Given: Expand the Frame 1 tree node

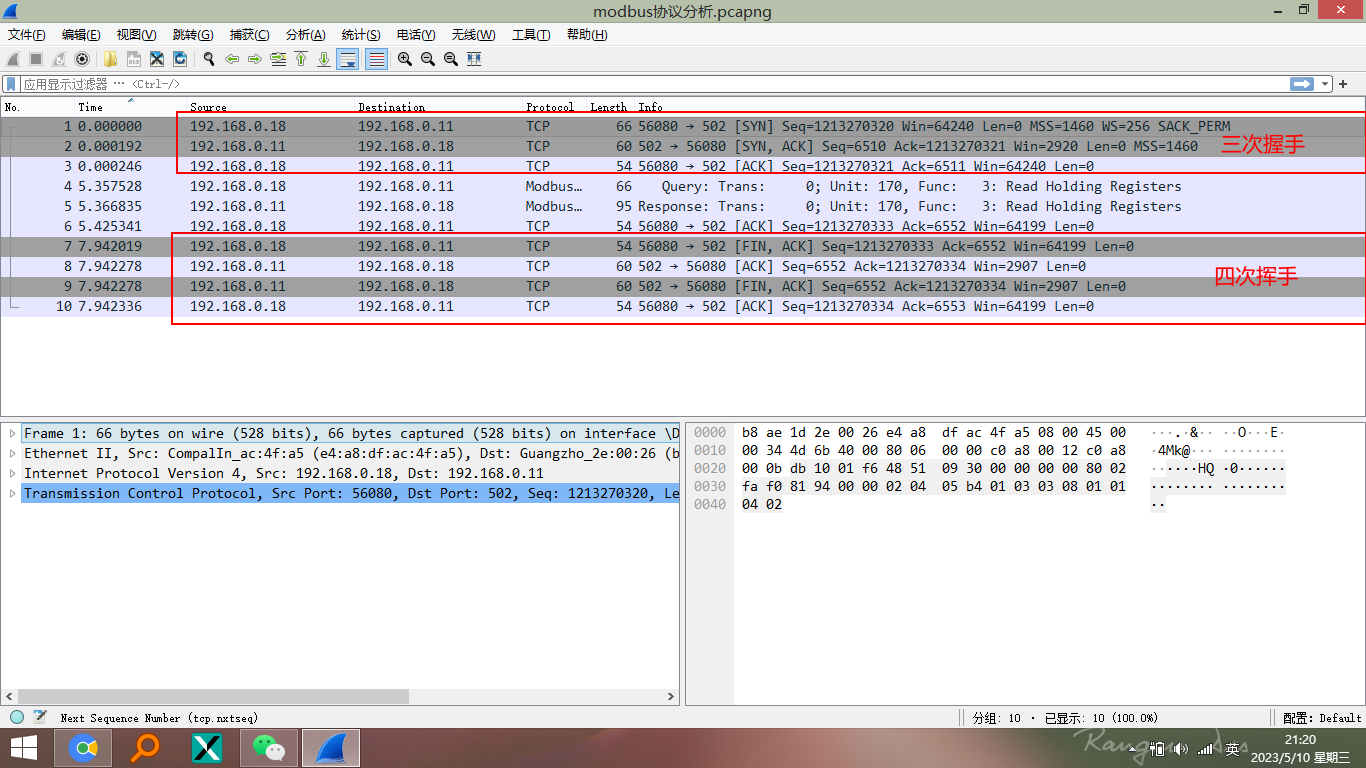Looking at the screenshot, I should tap(12, 433).
